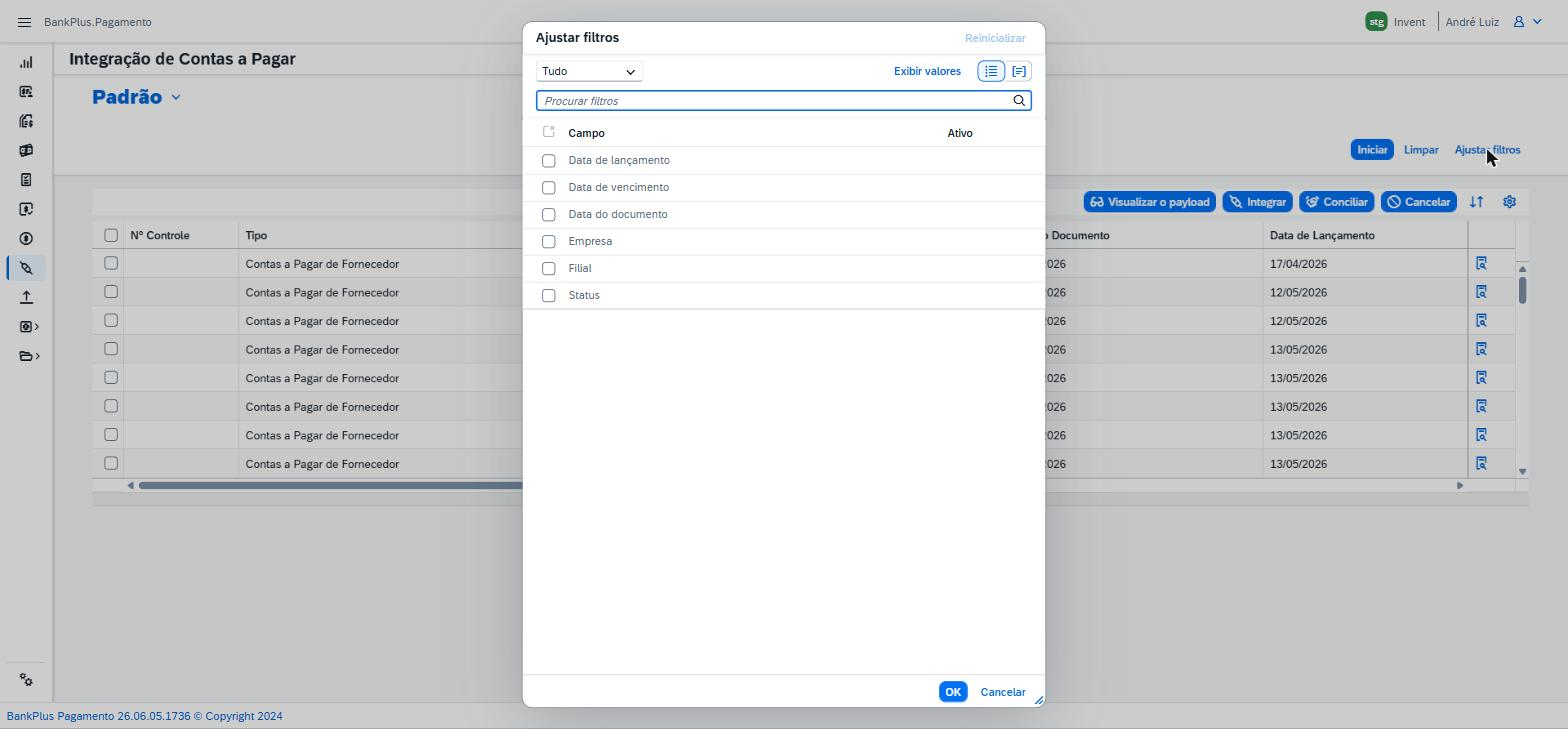This screenshot has height=729, width=1568.
Task: Open the hamburger navigation menu
Action: [x=25, y=22]
